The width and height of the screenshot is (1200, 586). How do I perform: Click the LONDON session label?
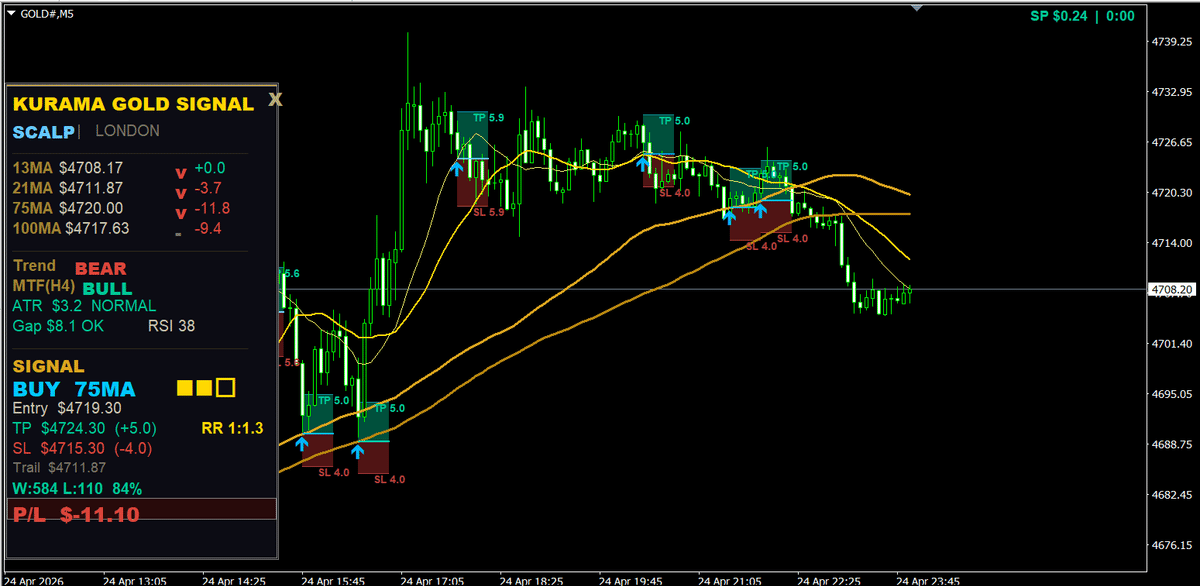[x=127, y=131]
